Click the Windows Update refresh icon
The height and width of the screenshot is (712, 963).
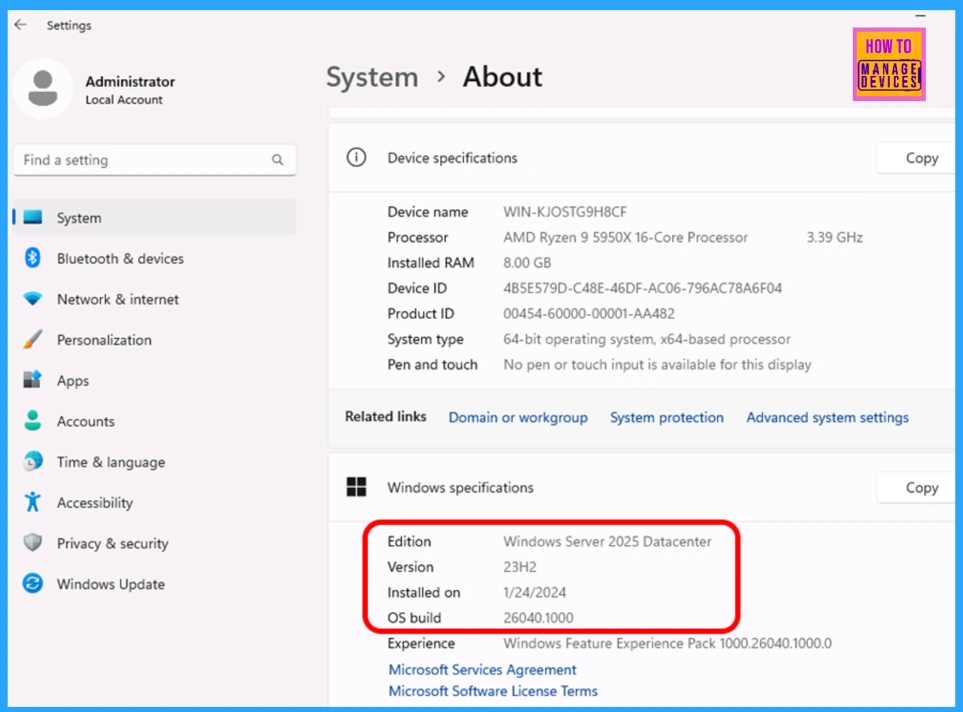pos(33,583)
